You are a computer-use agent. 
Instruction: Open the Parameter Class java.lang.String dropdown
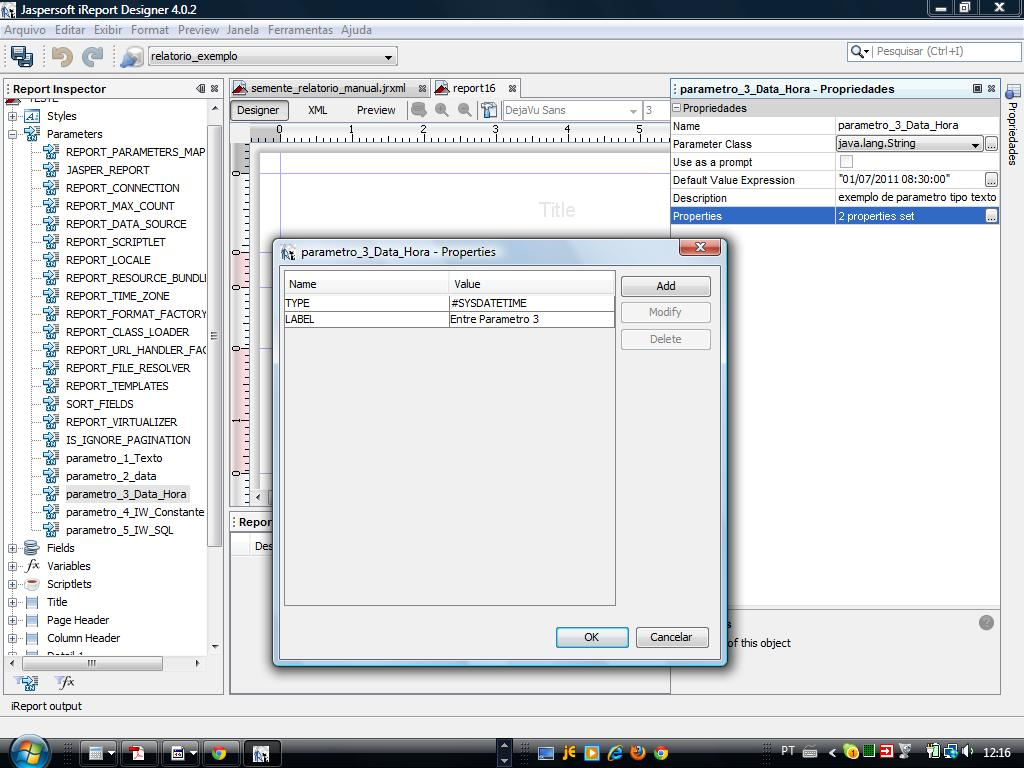[975, 144]
